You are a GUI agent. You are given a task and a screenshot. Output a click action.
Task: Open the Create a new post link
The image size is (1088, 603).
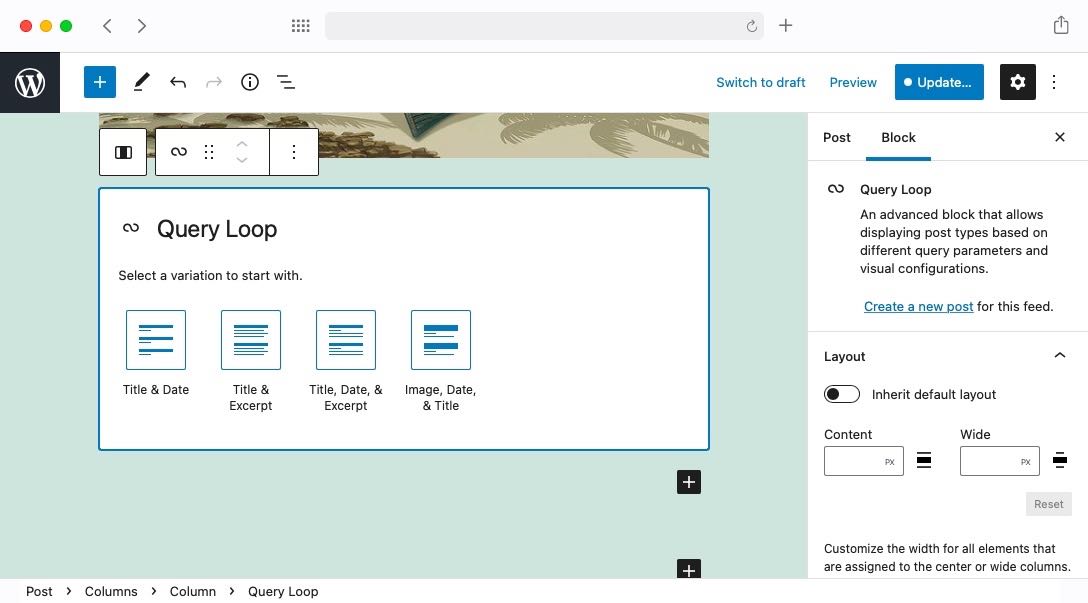tap(918, 306)
